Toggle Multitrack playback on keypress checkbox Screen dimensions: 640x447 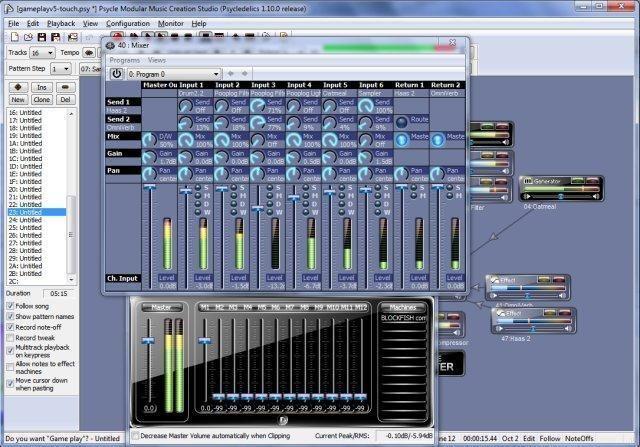[x=10, y=351]
